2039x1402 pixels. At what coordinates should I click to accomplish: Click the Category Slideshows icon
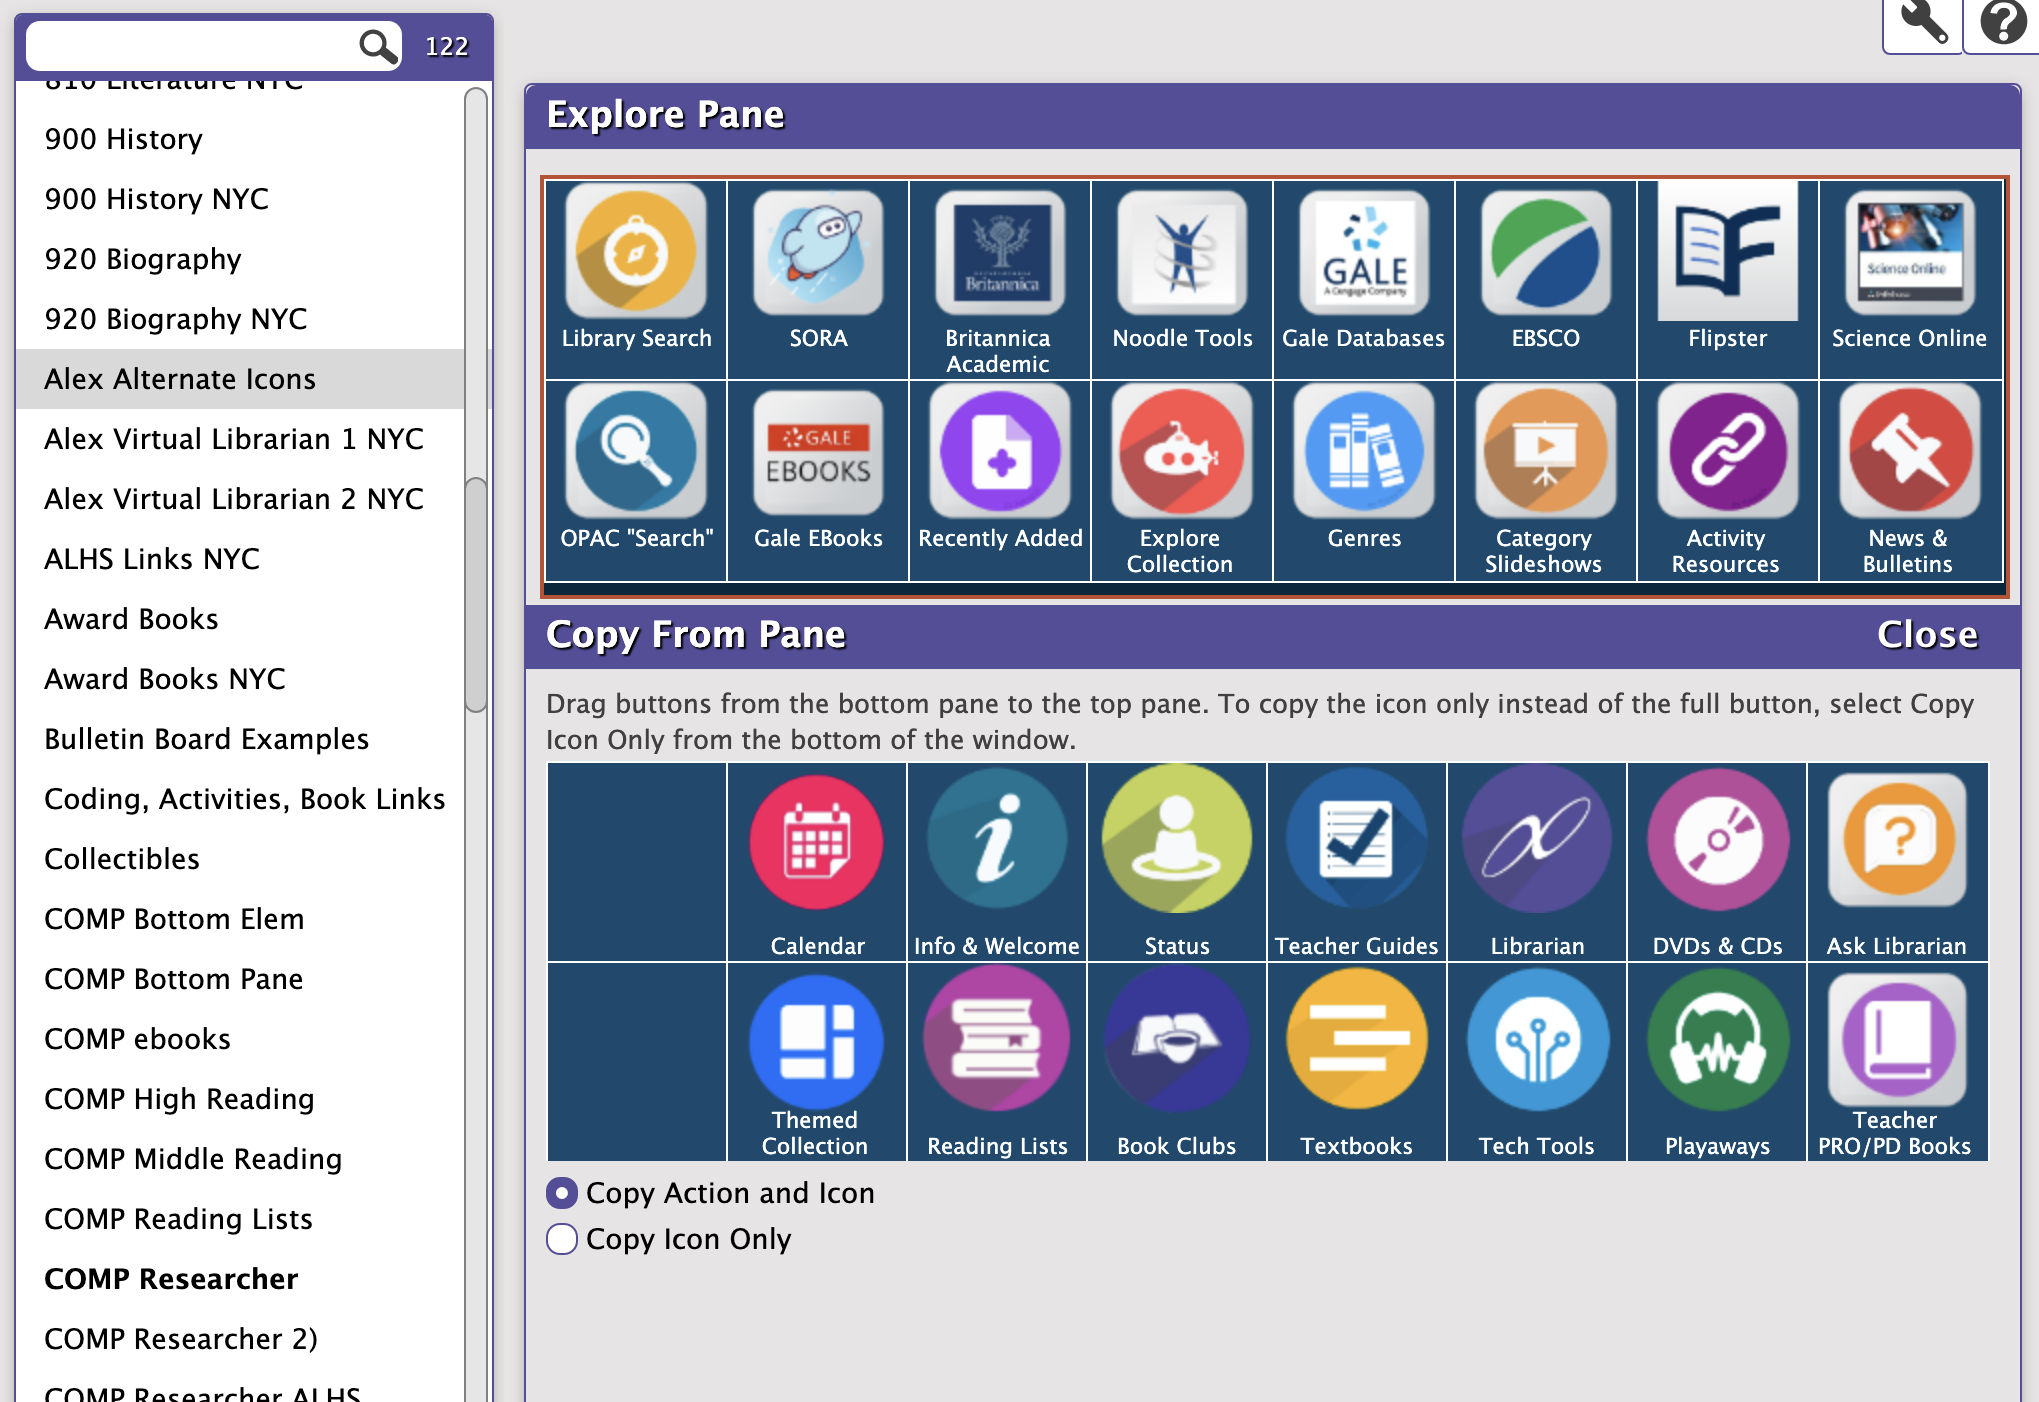coord(1546,451)
